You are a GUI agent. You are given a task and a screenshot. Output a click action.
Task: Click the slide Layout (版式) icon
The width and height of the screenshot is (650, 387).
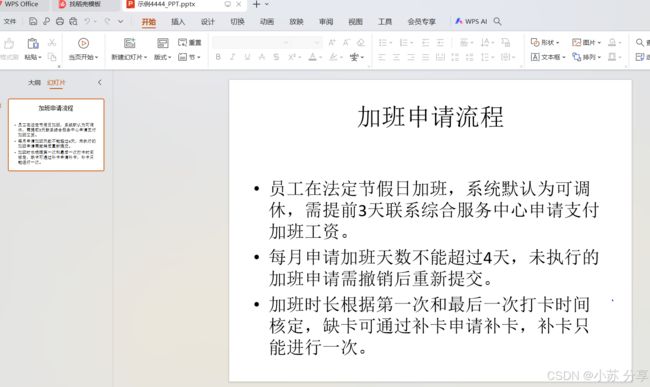[162, 43]
